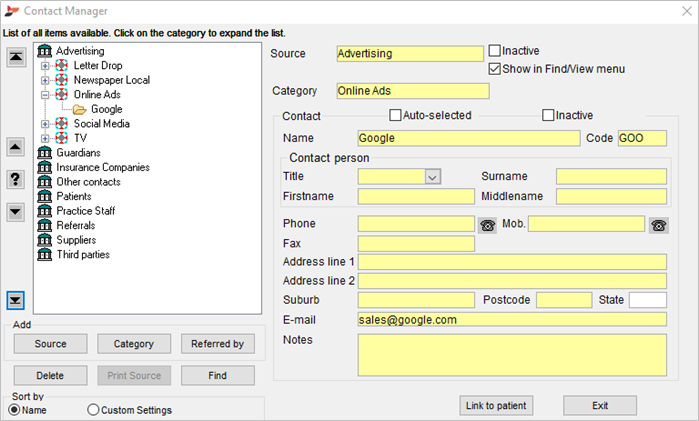The height and width of the screenshot is (421, 699).
Task: Collapse the Online Ads tree node
Action: point(45,95)
